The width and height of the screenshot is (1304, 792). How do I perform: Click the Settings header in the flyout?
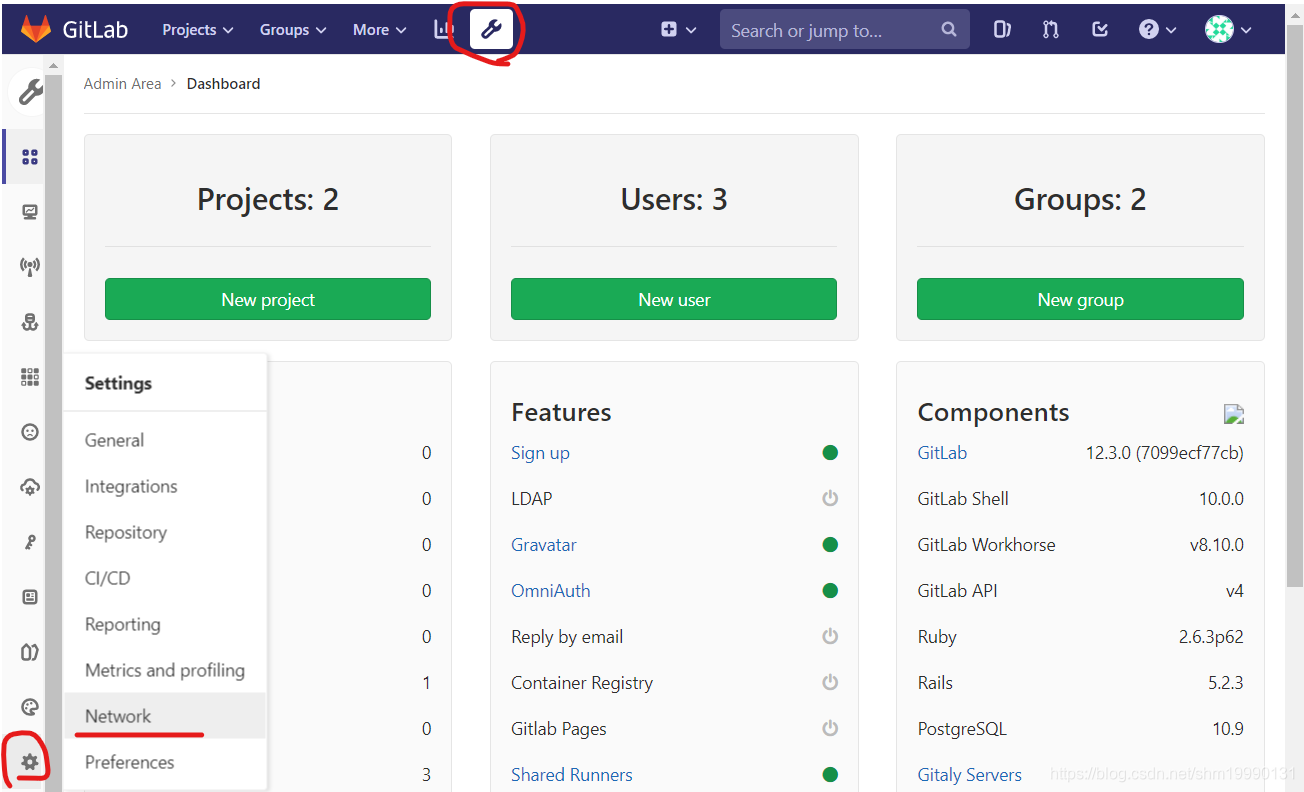[118, 383]
